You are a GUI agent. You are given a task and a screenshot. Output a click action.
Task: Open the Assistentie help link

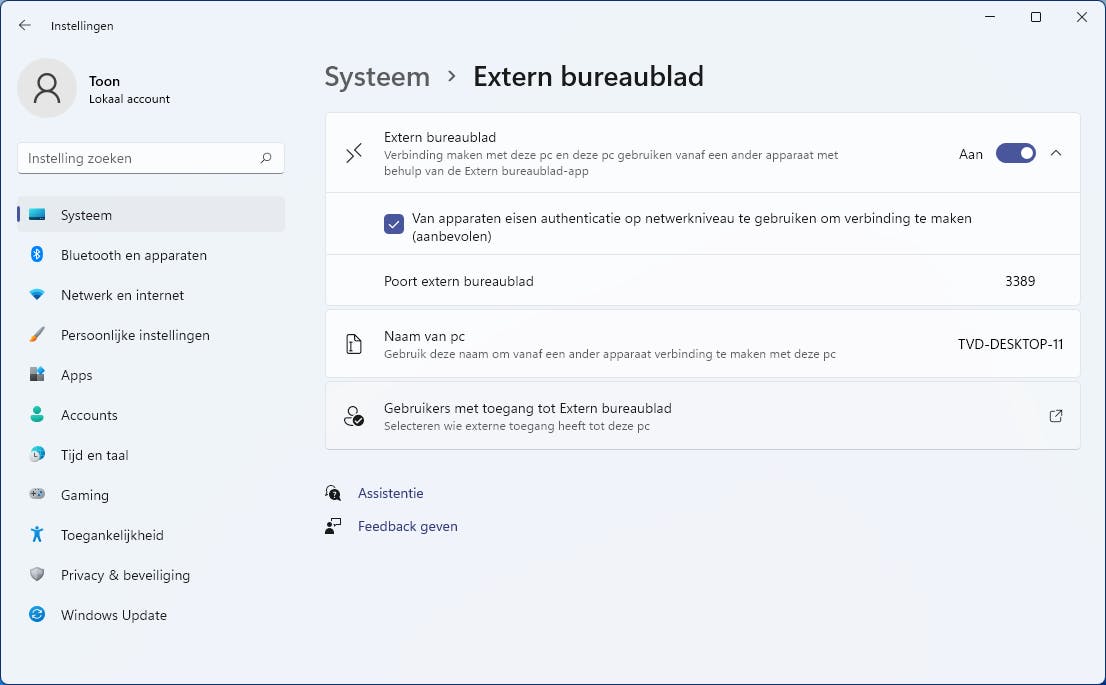point(390,493)
